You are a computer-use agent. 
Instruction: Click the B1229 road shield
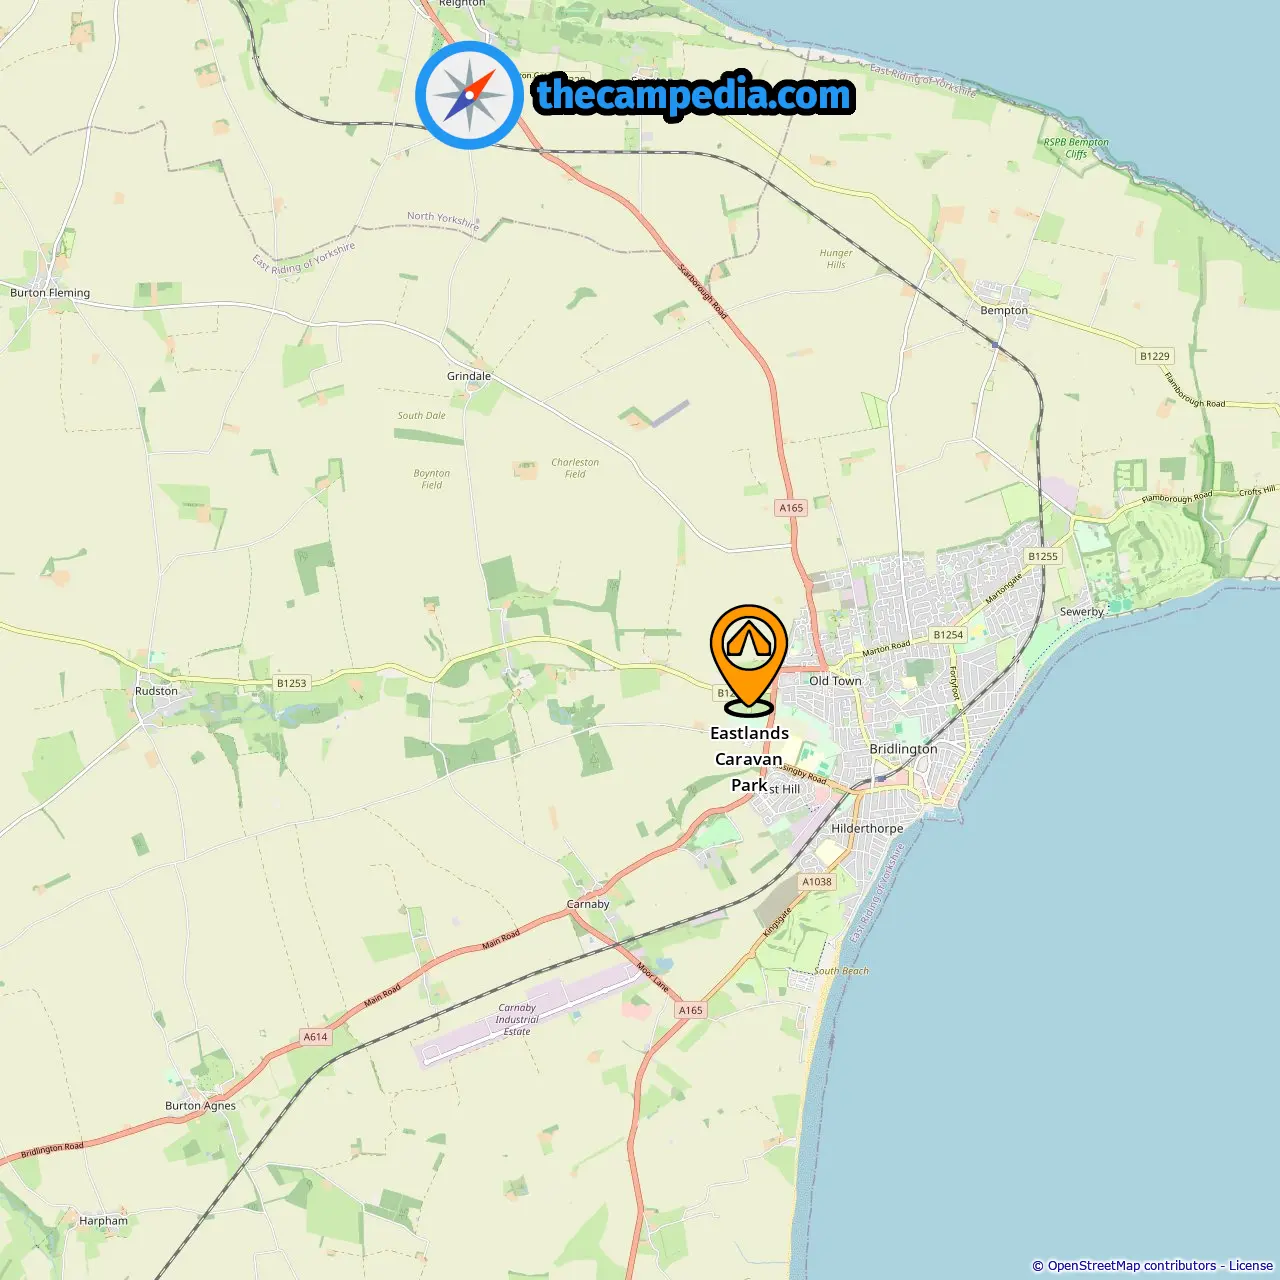[1154, 356]
